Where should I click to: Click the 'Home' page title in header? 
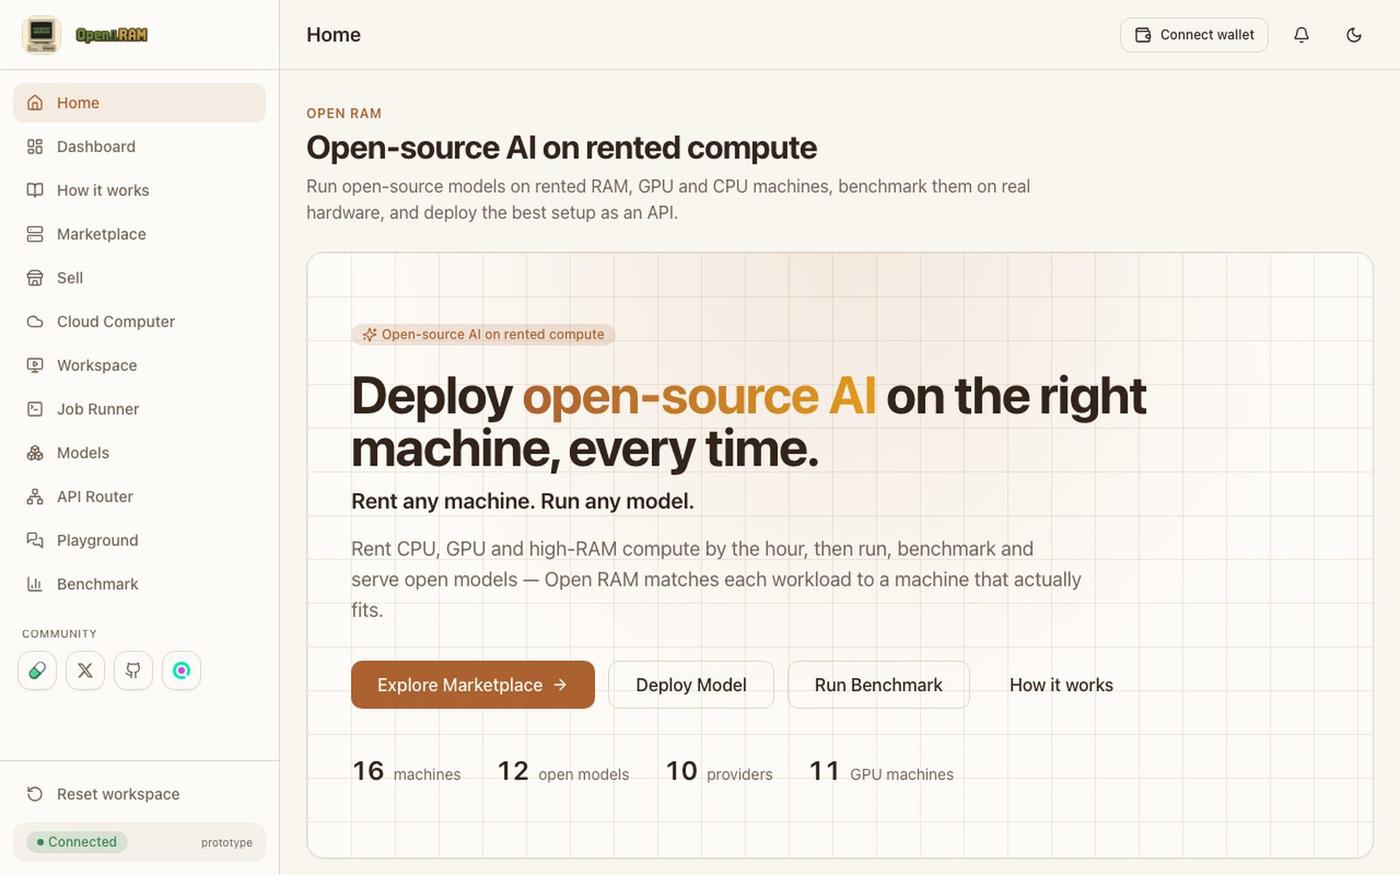[333, 35]
